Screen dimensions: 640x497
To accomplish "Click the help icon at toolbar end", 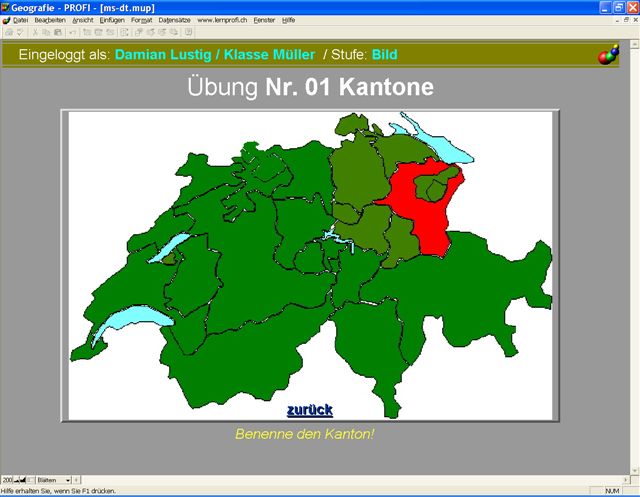I will pyautogui.click(x=188, y=32).
